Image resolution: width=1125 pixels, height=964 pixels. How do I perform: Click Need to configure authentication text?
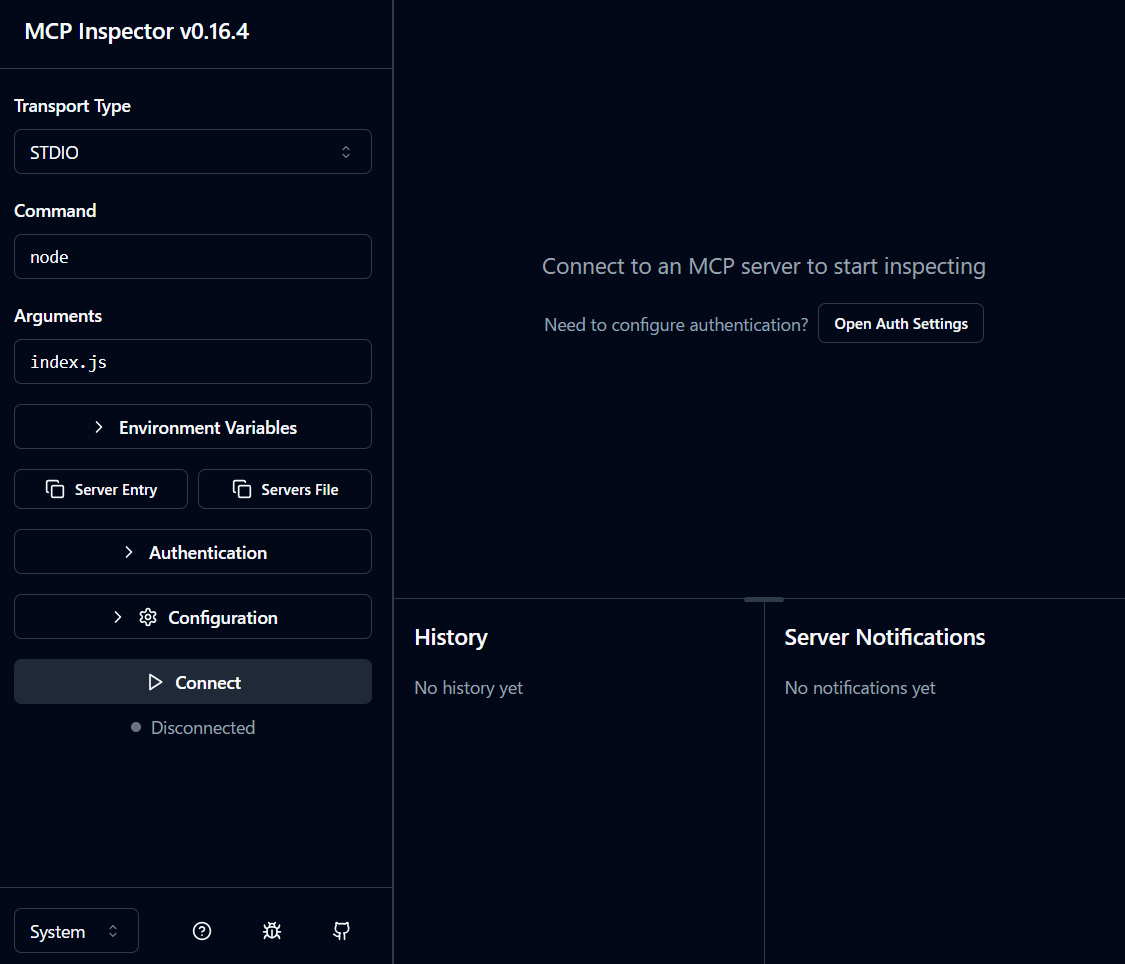coord(676,325)
